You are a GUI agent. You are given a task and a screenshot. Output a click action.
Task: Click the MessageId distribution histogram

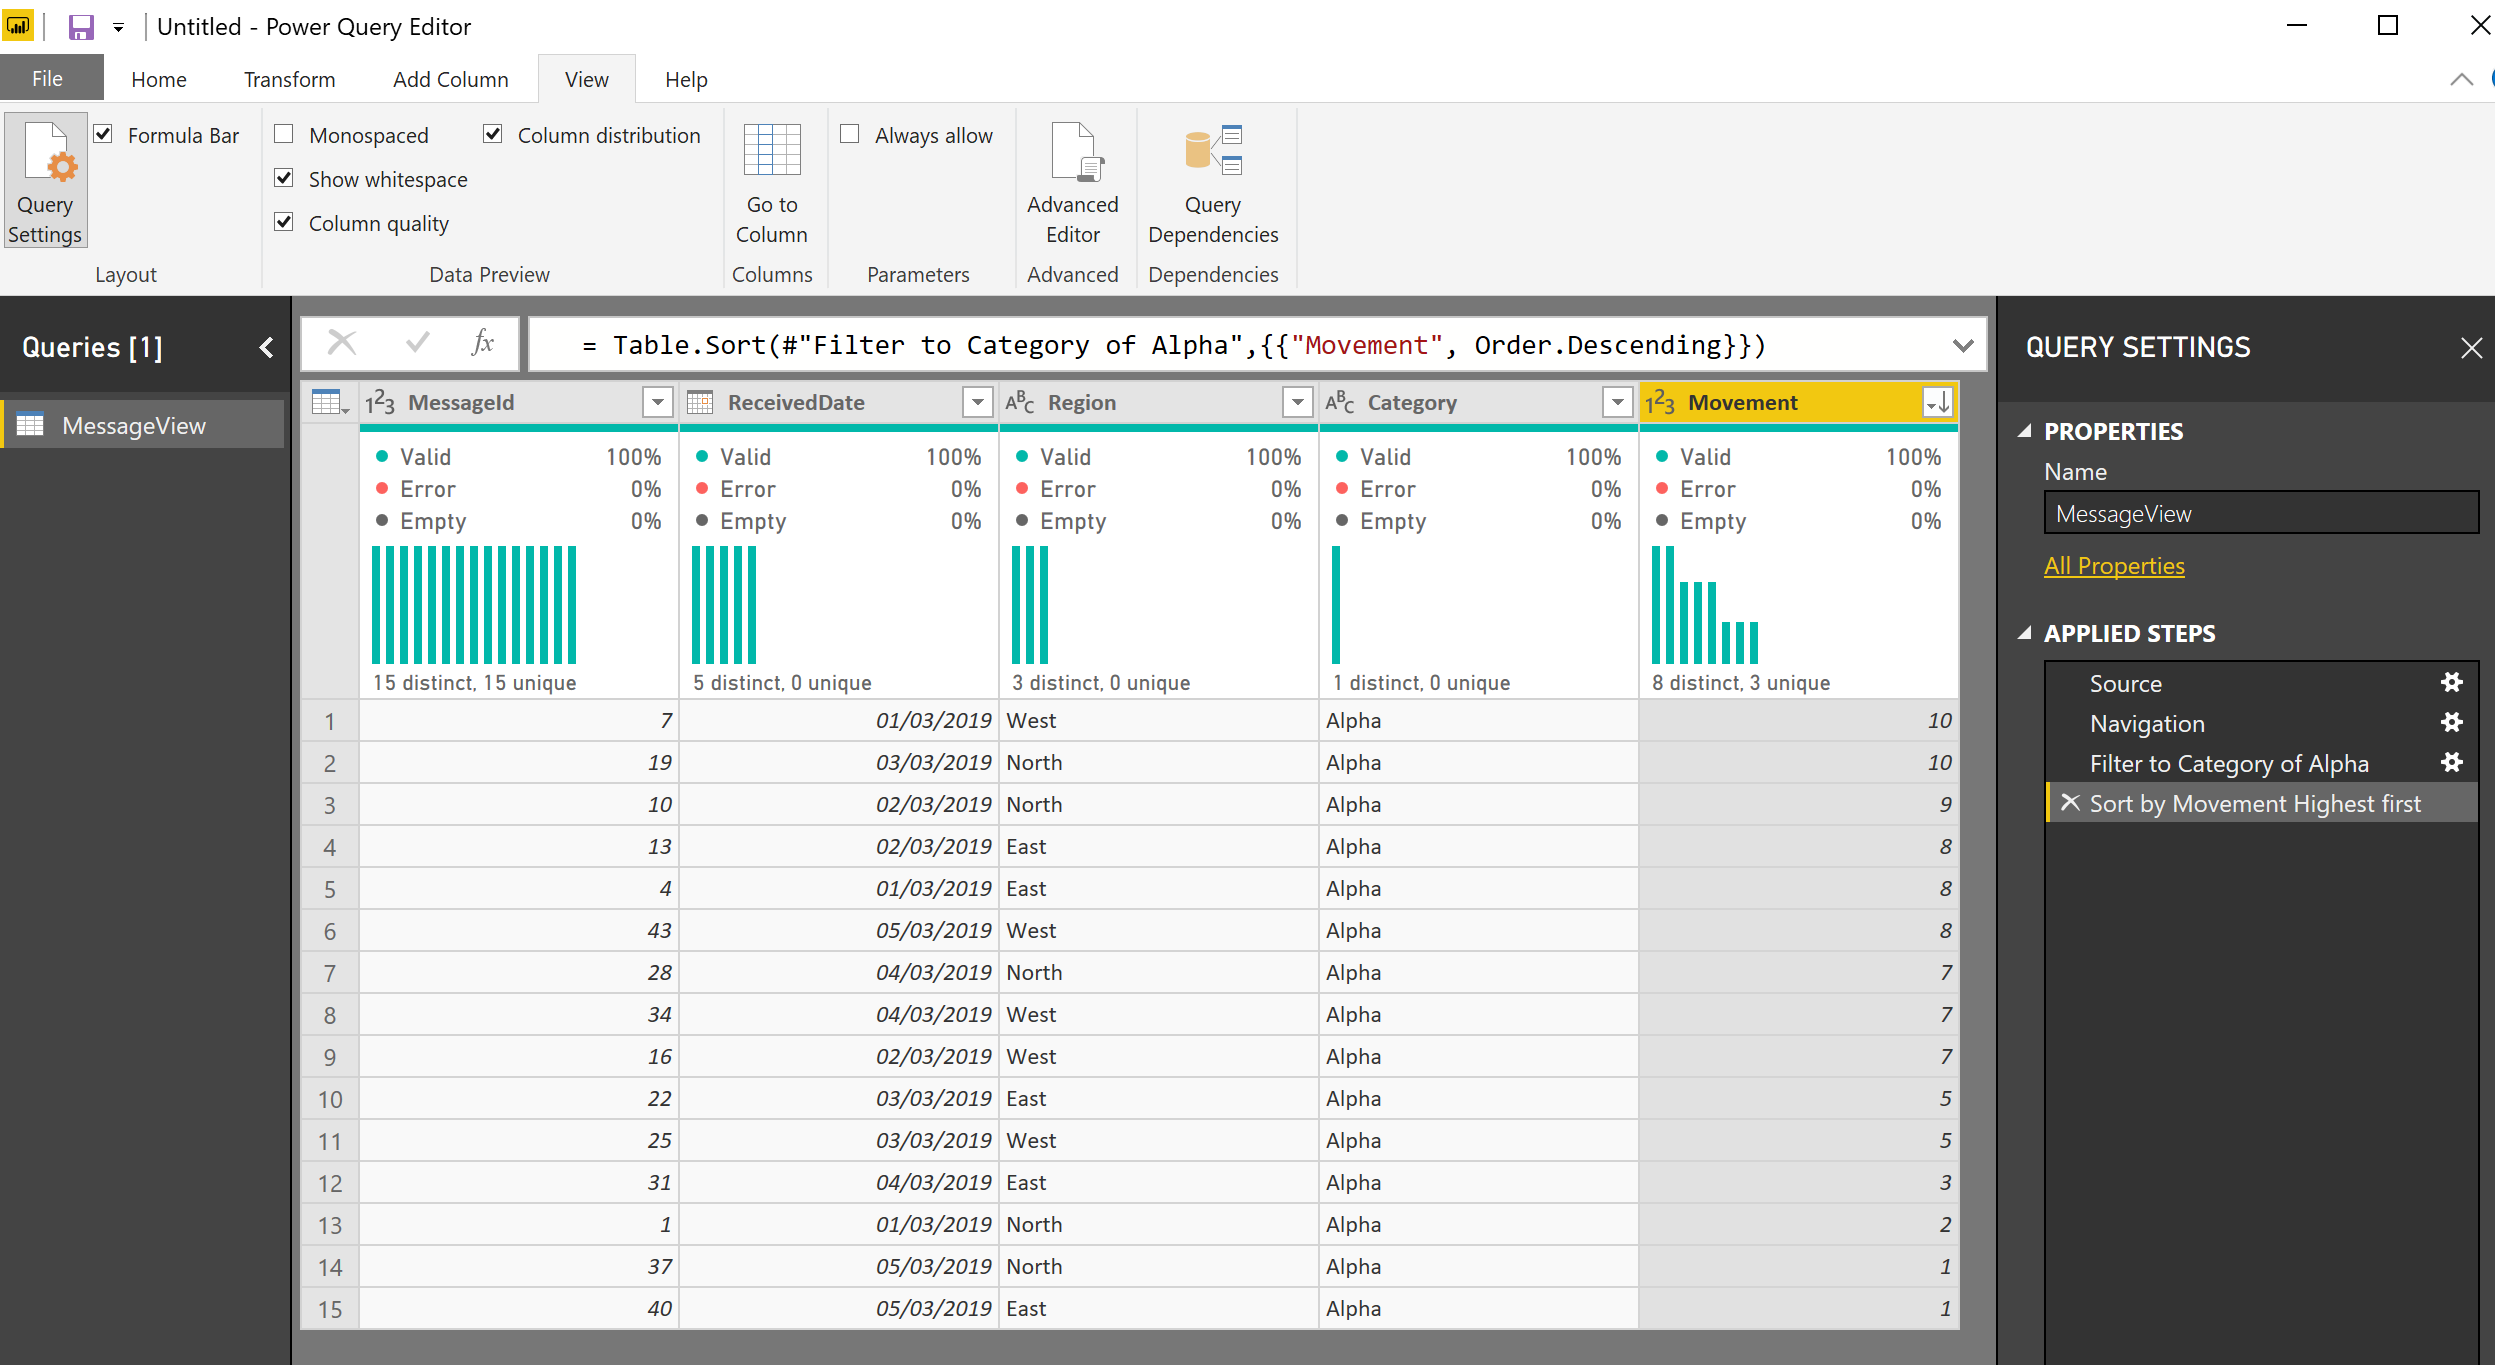pos(474,605)
